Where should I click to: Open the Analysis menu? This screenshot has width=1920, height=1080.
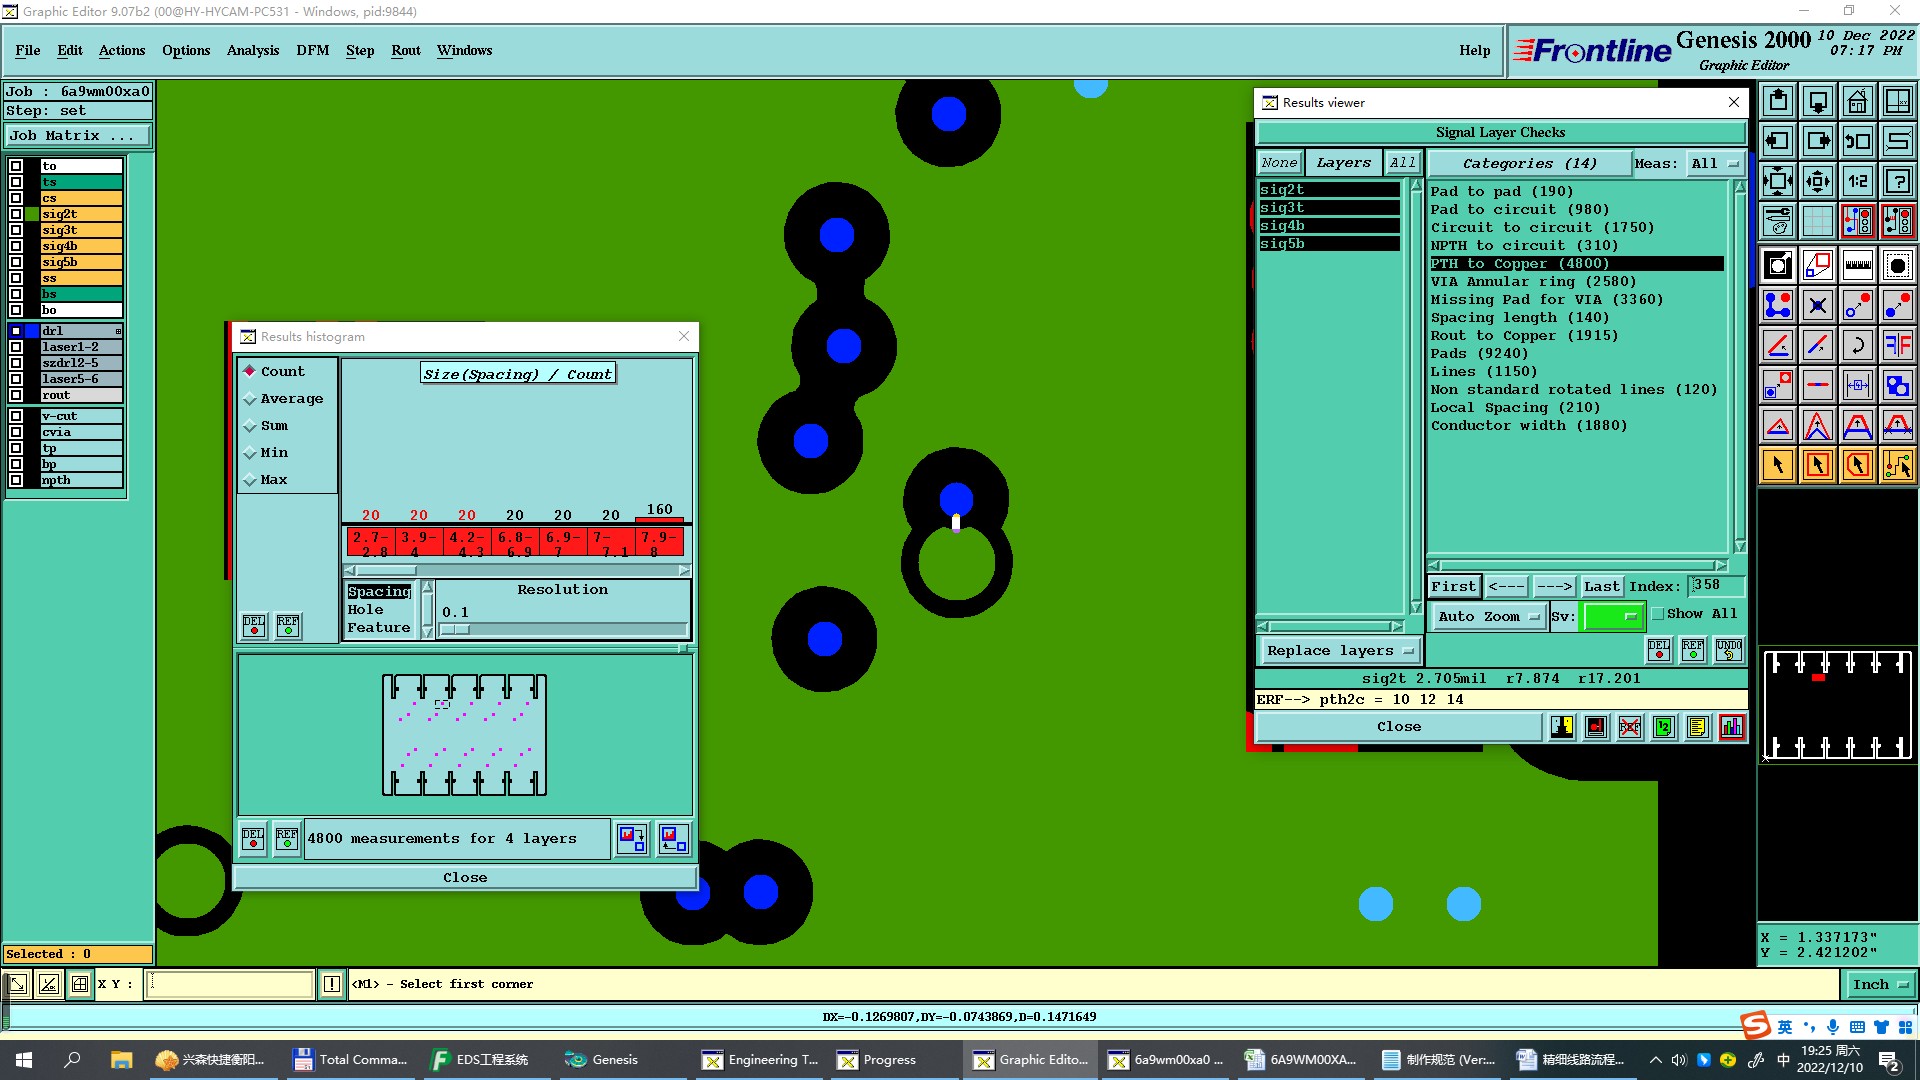tap(252, 50)
